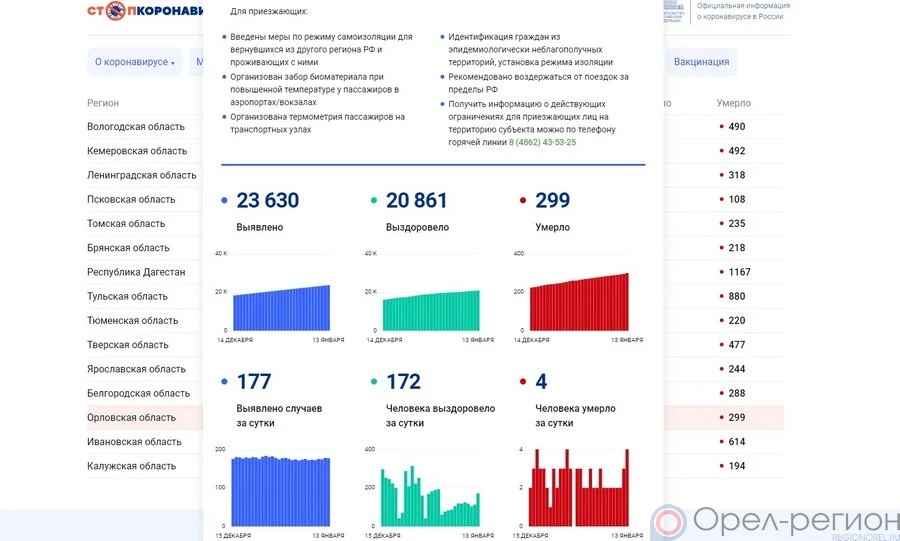Click the Стопкоронавирус site logo
Image resolution: width=900 pixels, height=541 pixels.
point(144,12)
